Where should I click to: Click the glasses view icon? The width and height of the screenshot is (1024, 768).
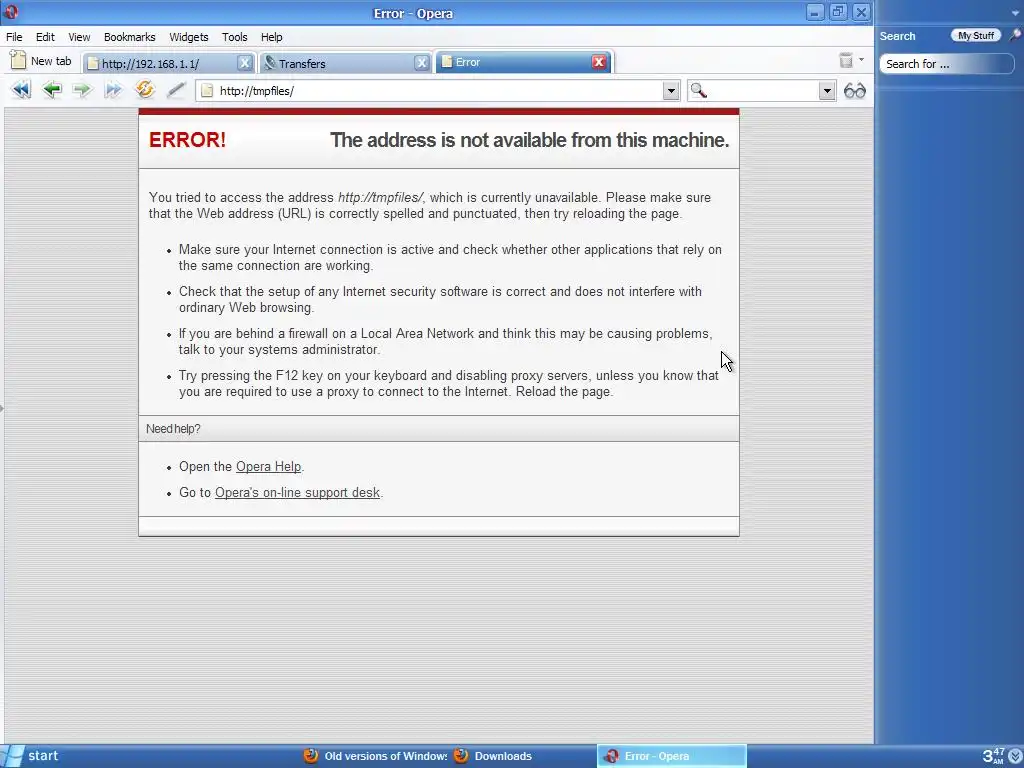pyautogui.click(x=854, y=90)
